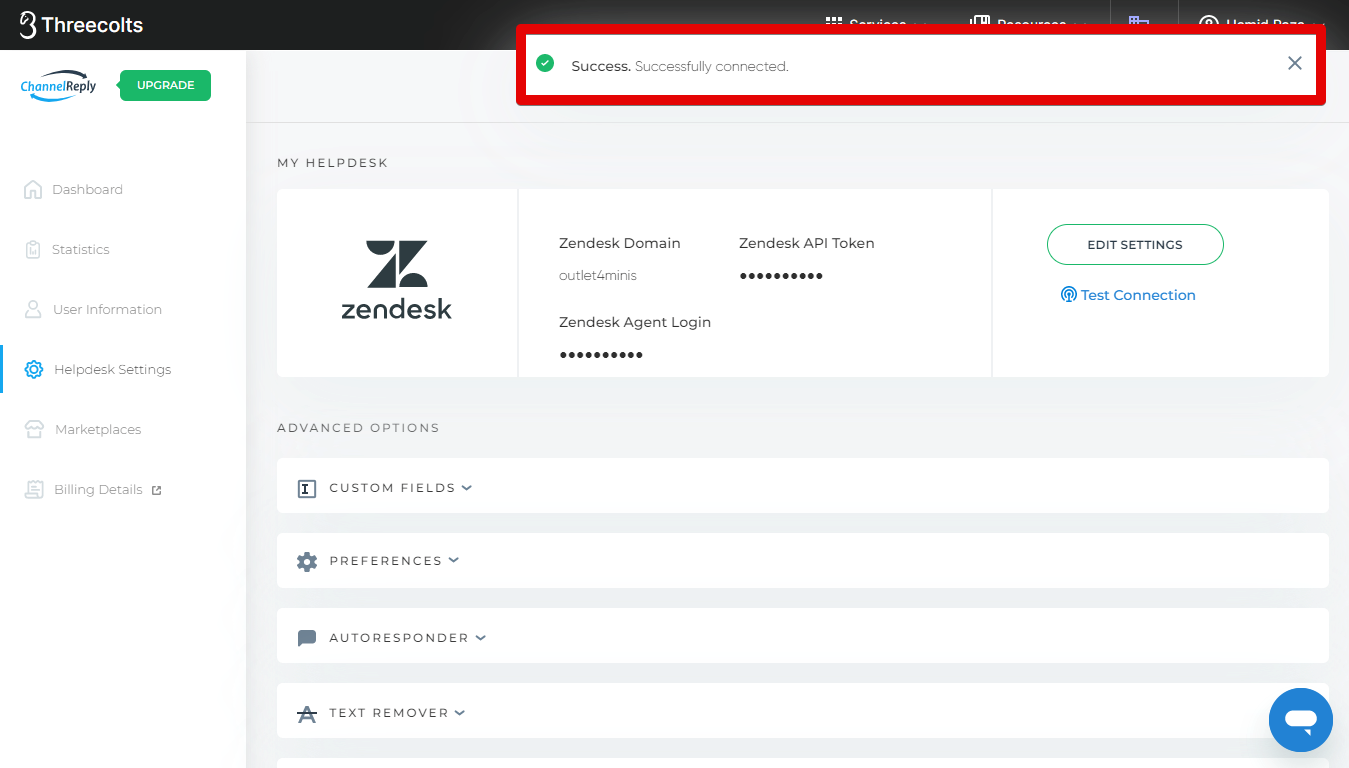Click the Zendesk API Token masked value
The height and width of the screenshot is (768, 1349).
(781, 276)
